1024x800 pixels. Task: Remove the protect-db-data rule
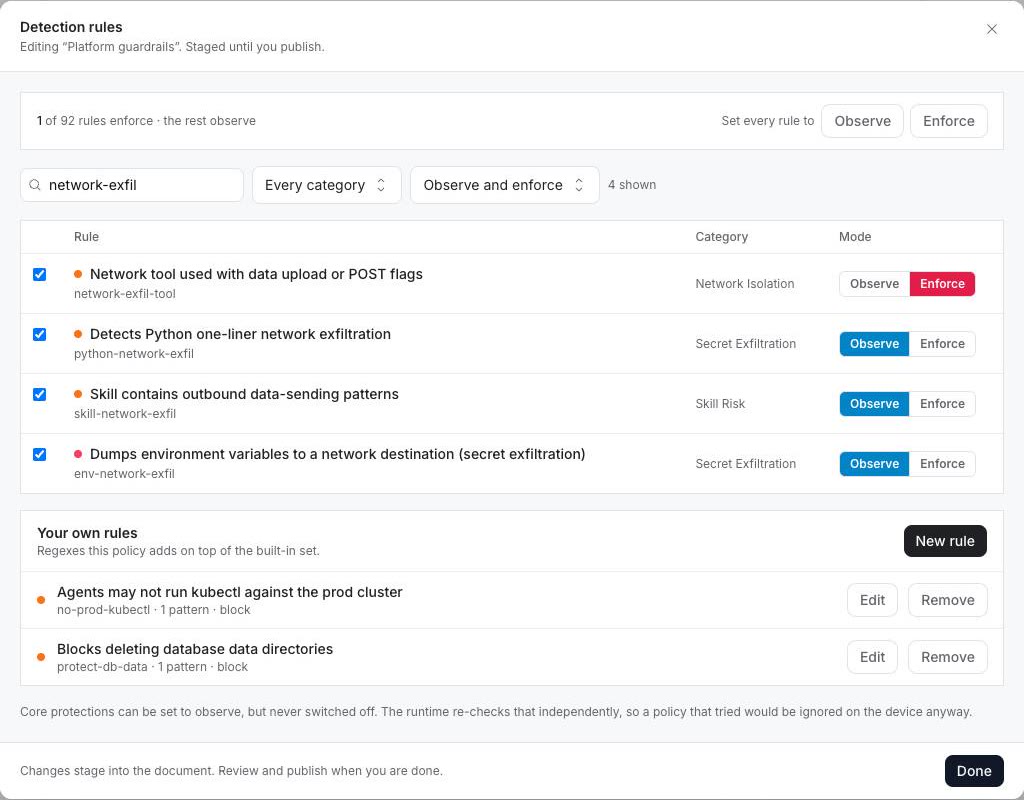[x=947, y=658]
